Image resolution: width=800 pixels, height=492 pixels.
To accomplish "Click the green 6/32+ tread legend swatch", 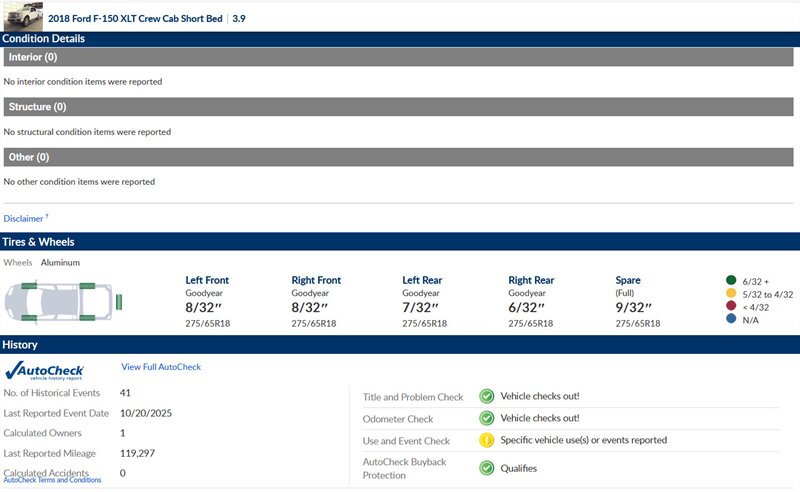I will pos(731,280).
